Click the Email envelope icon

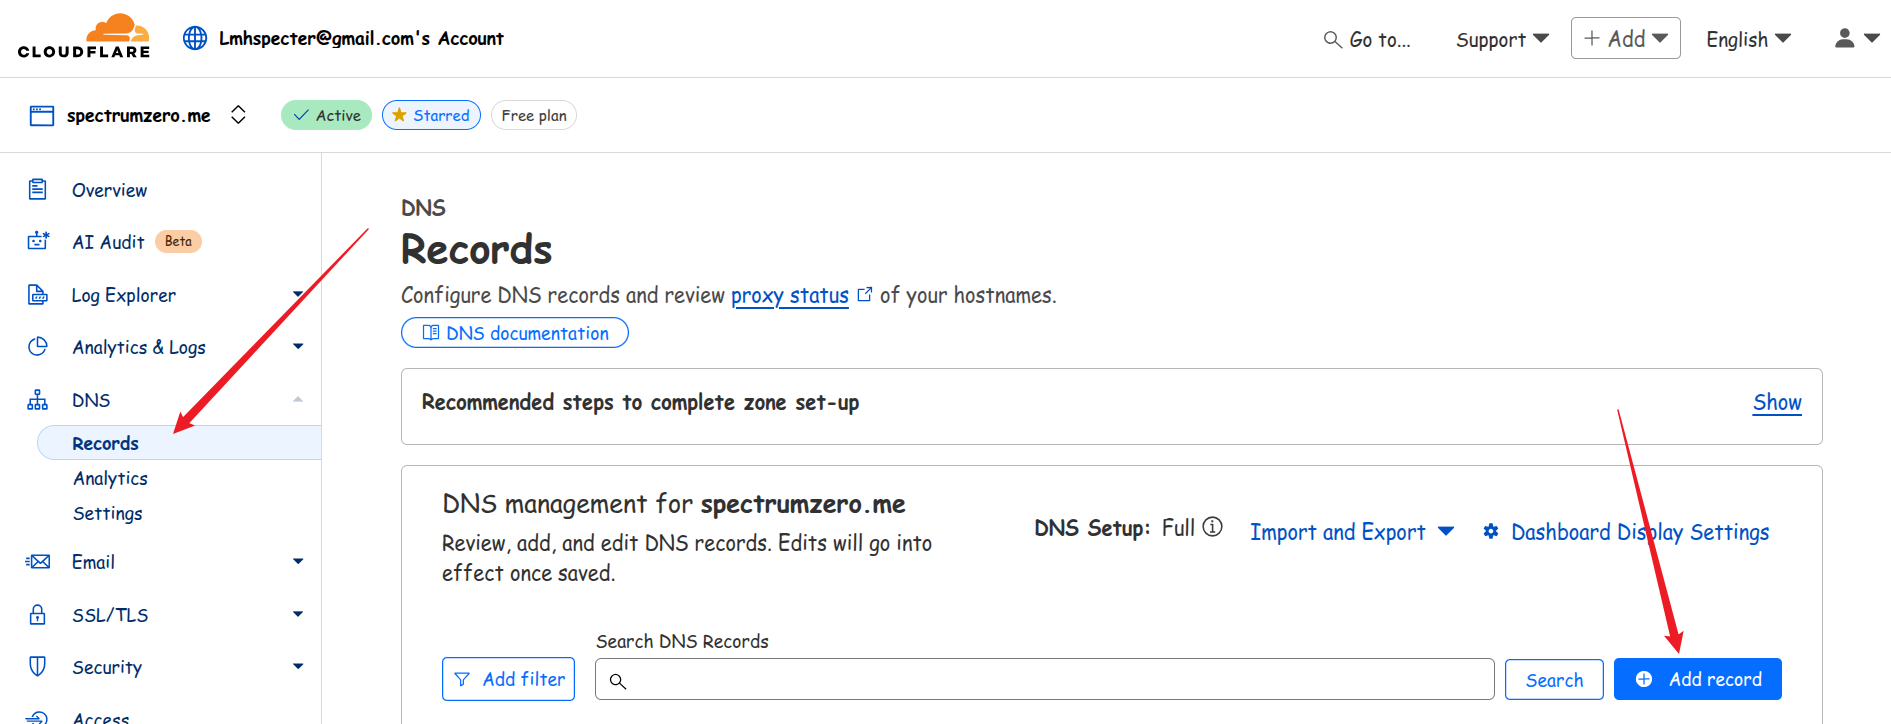tap(38, 561)
